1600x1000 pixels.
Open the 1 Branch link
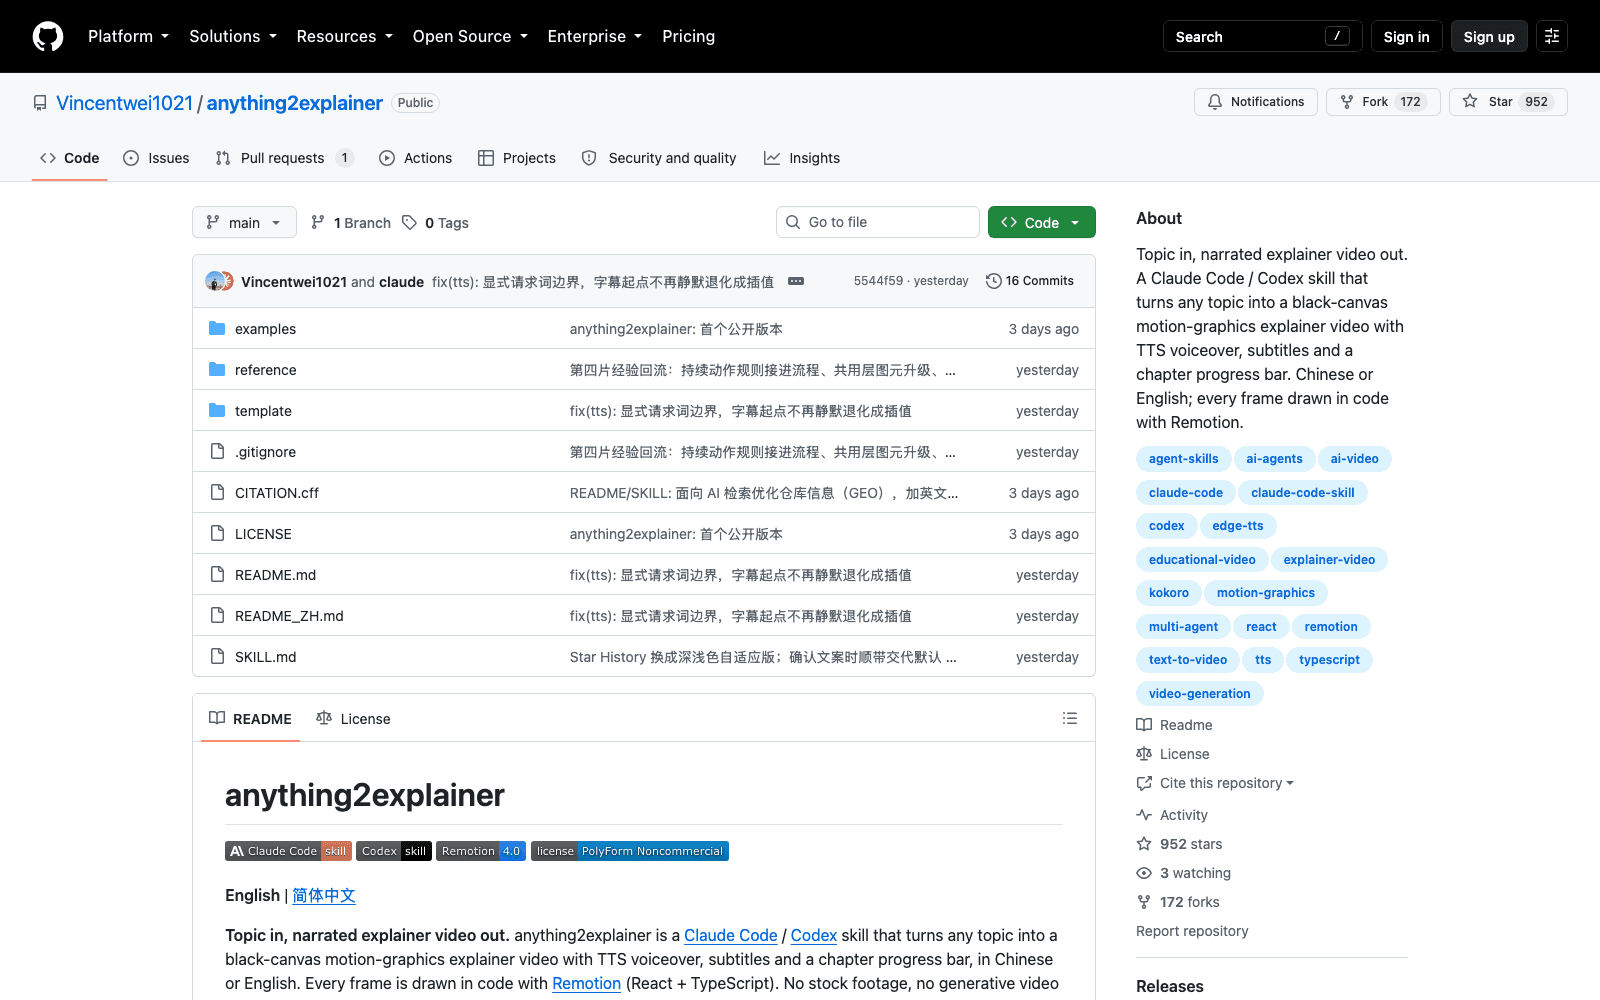pos(351,222)
